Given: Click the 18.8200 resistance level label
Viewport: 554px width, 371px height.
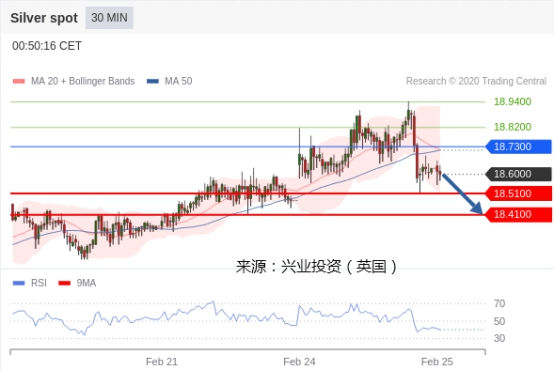Looking at the screenshot, I should 512,127.
